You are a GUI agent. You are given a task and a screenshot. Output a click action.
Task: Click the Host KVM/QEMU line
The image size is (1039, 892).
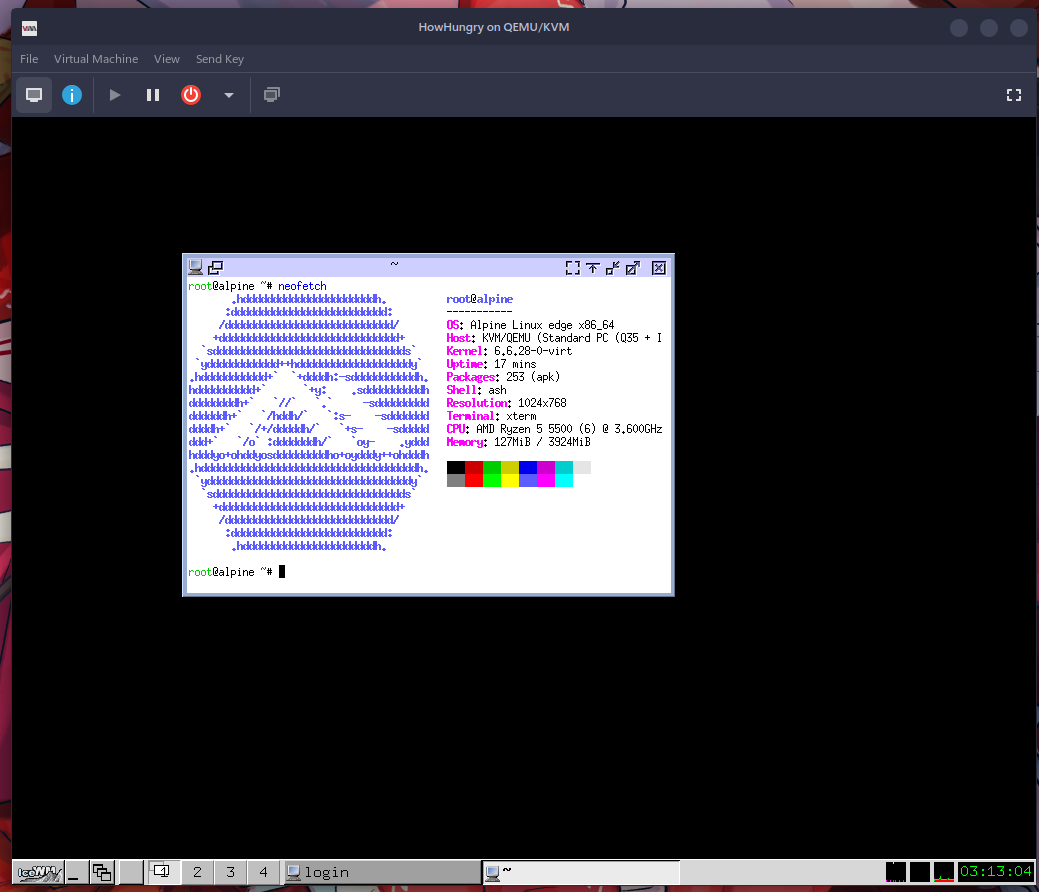554,338
